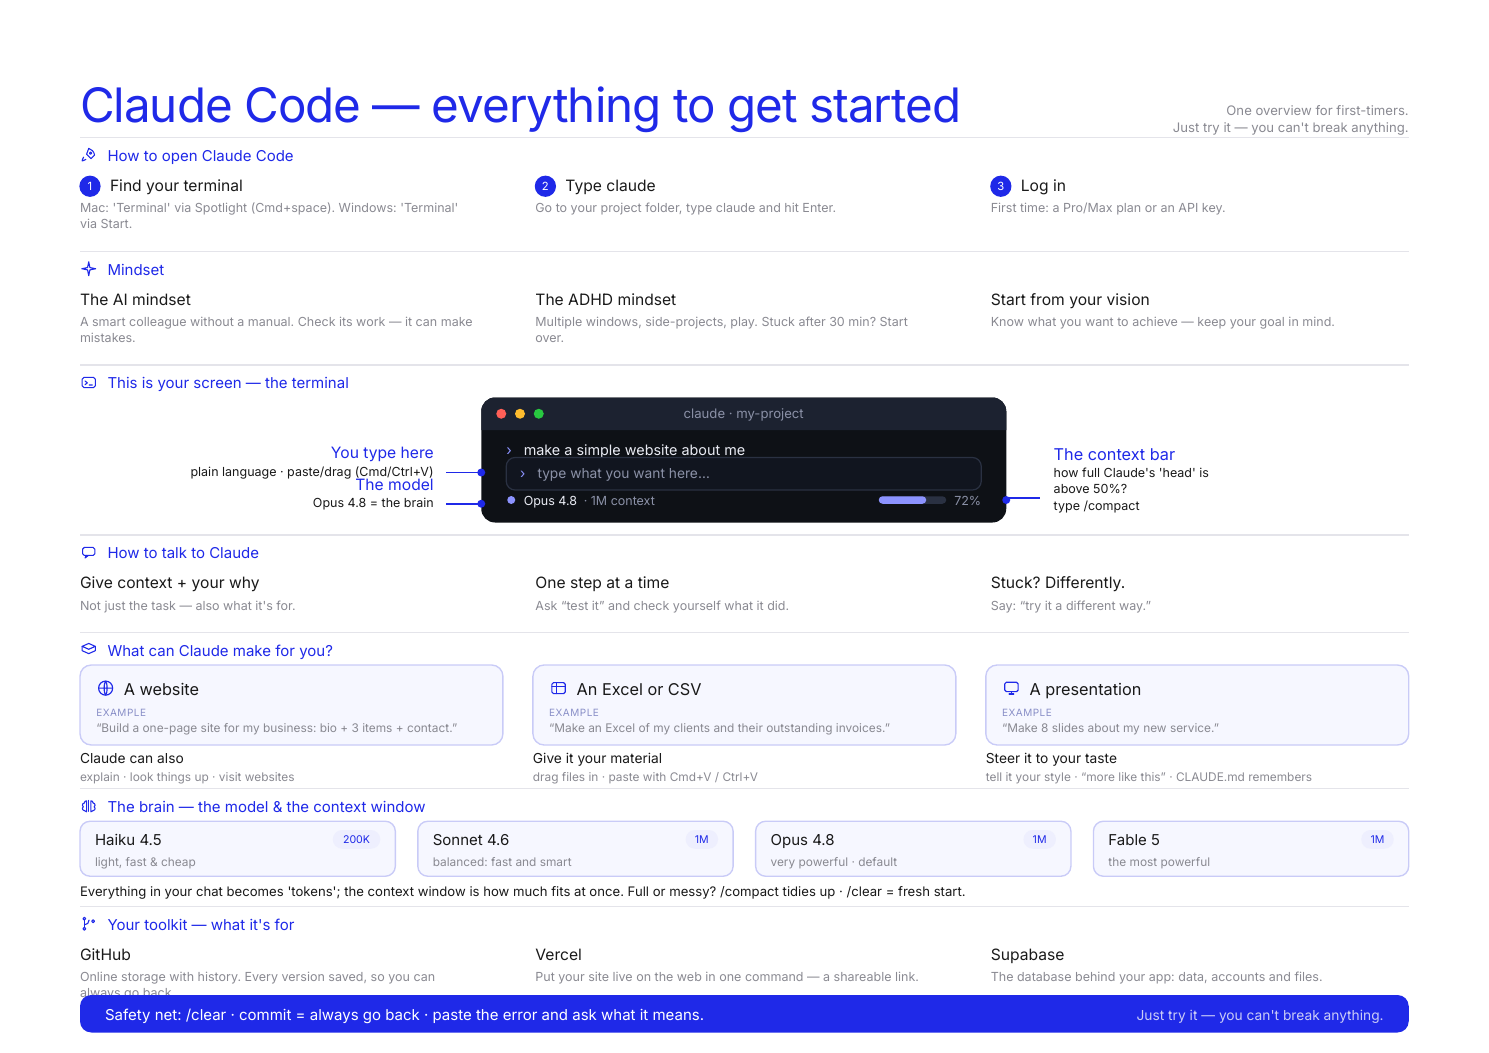
Task: Click the Supabase toolkit title
Action: tap(1027, 955)
